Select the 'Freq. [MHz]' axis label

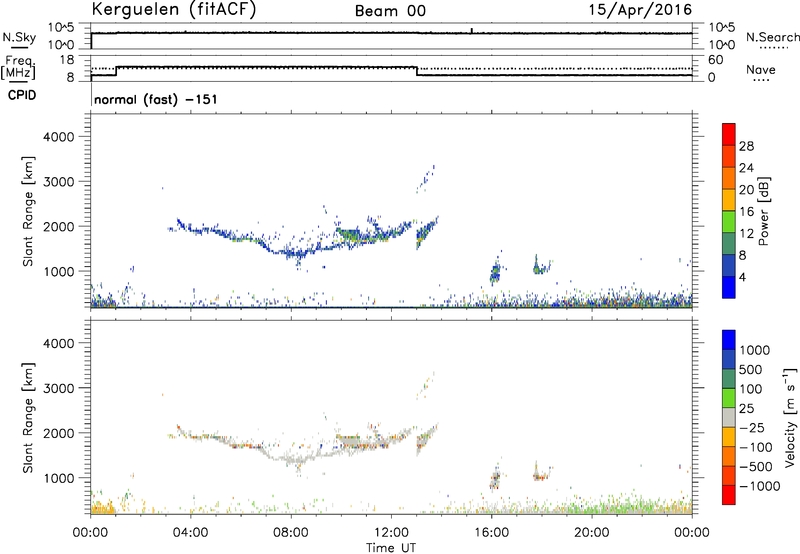click(18, 67)
